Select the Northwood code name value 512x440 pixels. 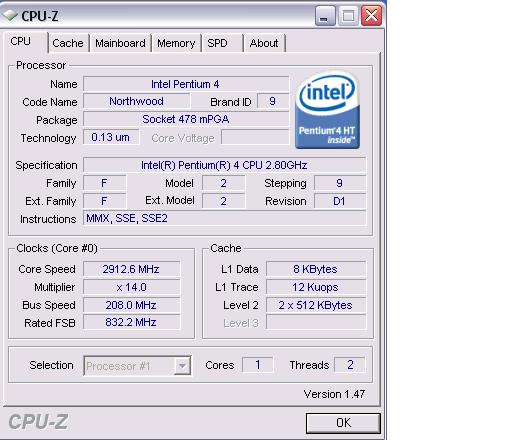[137, 101]
